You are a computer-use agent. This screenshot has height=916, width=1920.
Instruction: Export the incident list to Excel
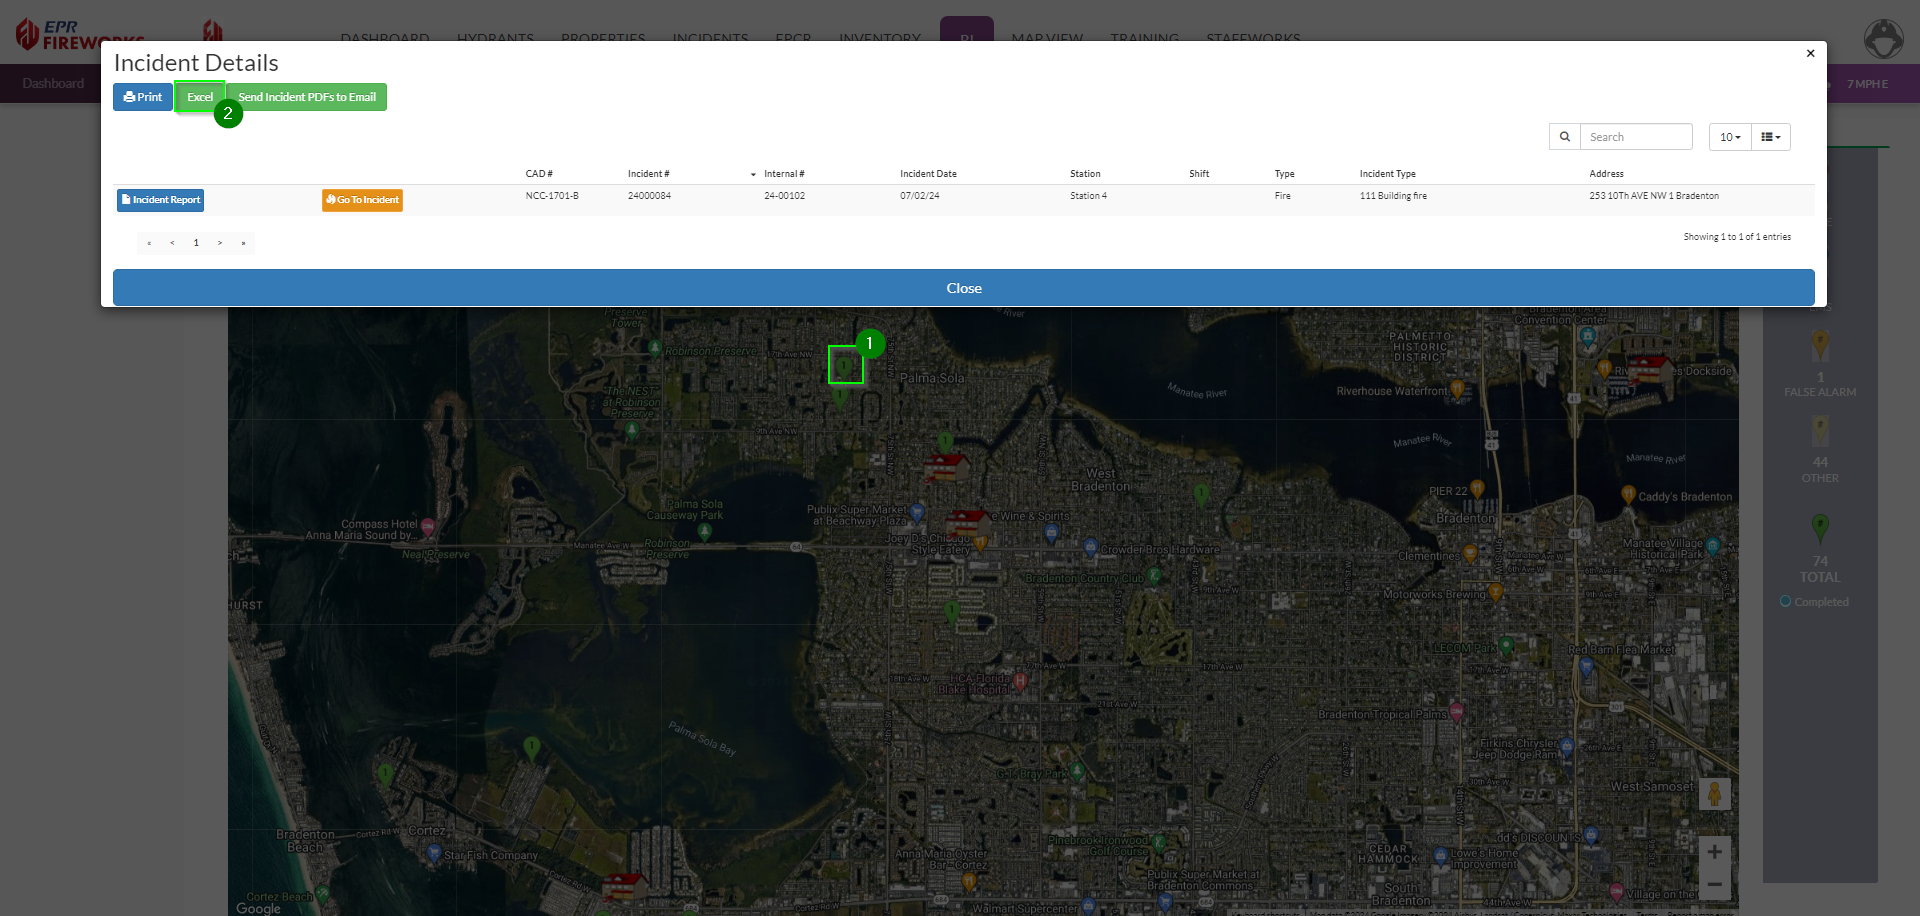coord(199,97)
